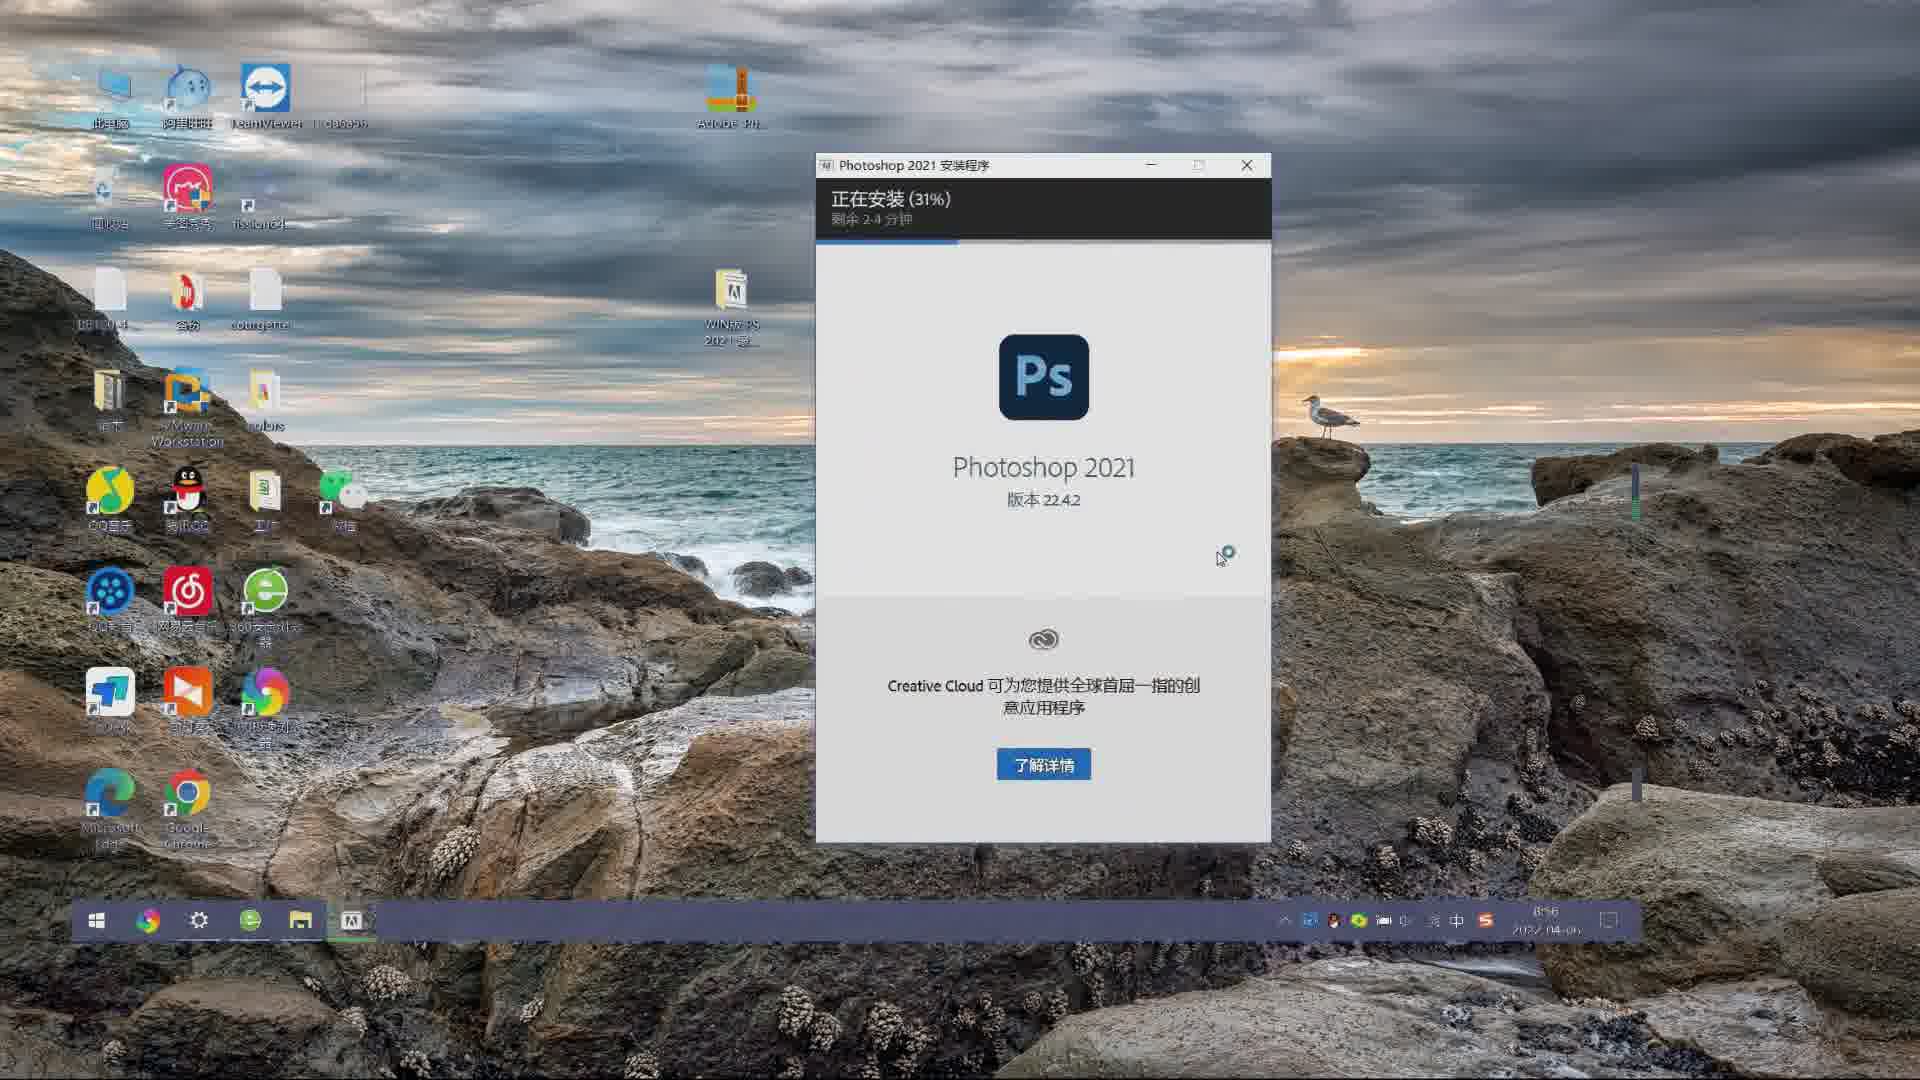Open the taskbar clock and date
Screen dimensions: 1920x1080
pyautogui.click(x=1546, y=920)
